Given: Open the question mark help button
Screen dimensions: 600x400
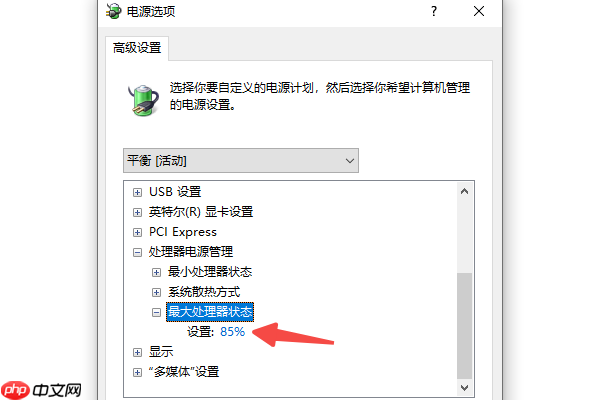Looking at the screenshot, I should [434, 11].
